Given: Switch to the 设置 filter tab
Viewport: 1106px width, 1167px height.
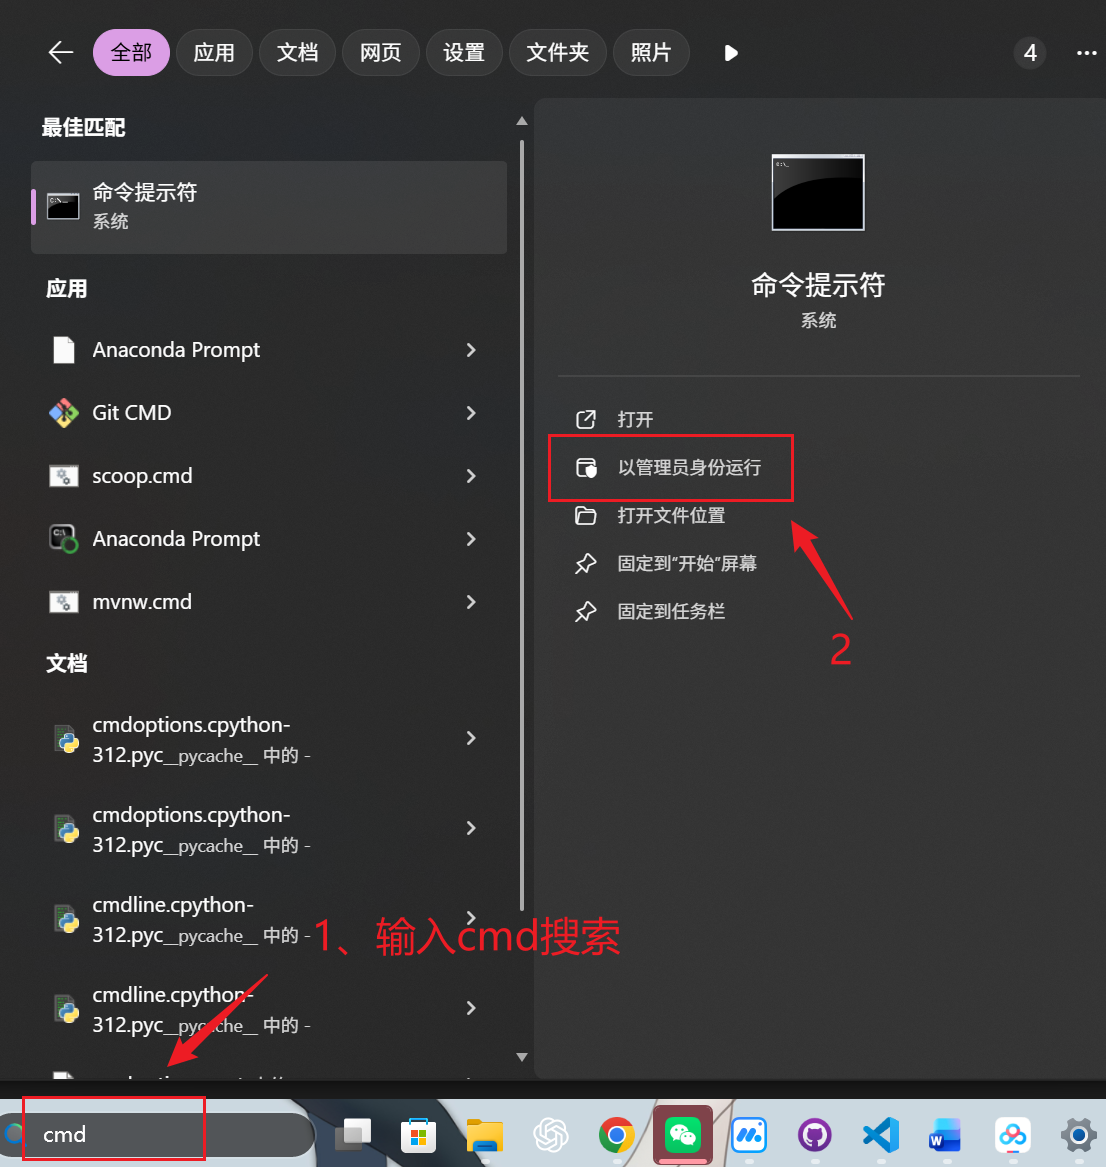Looking at the screenshot, I should (x=464, y=52).
